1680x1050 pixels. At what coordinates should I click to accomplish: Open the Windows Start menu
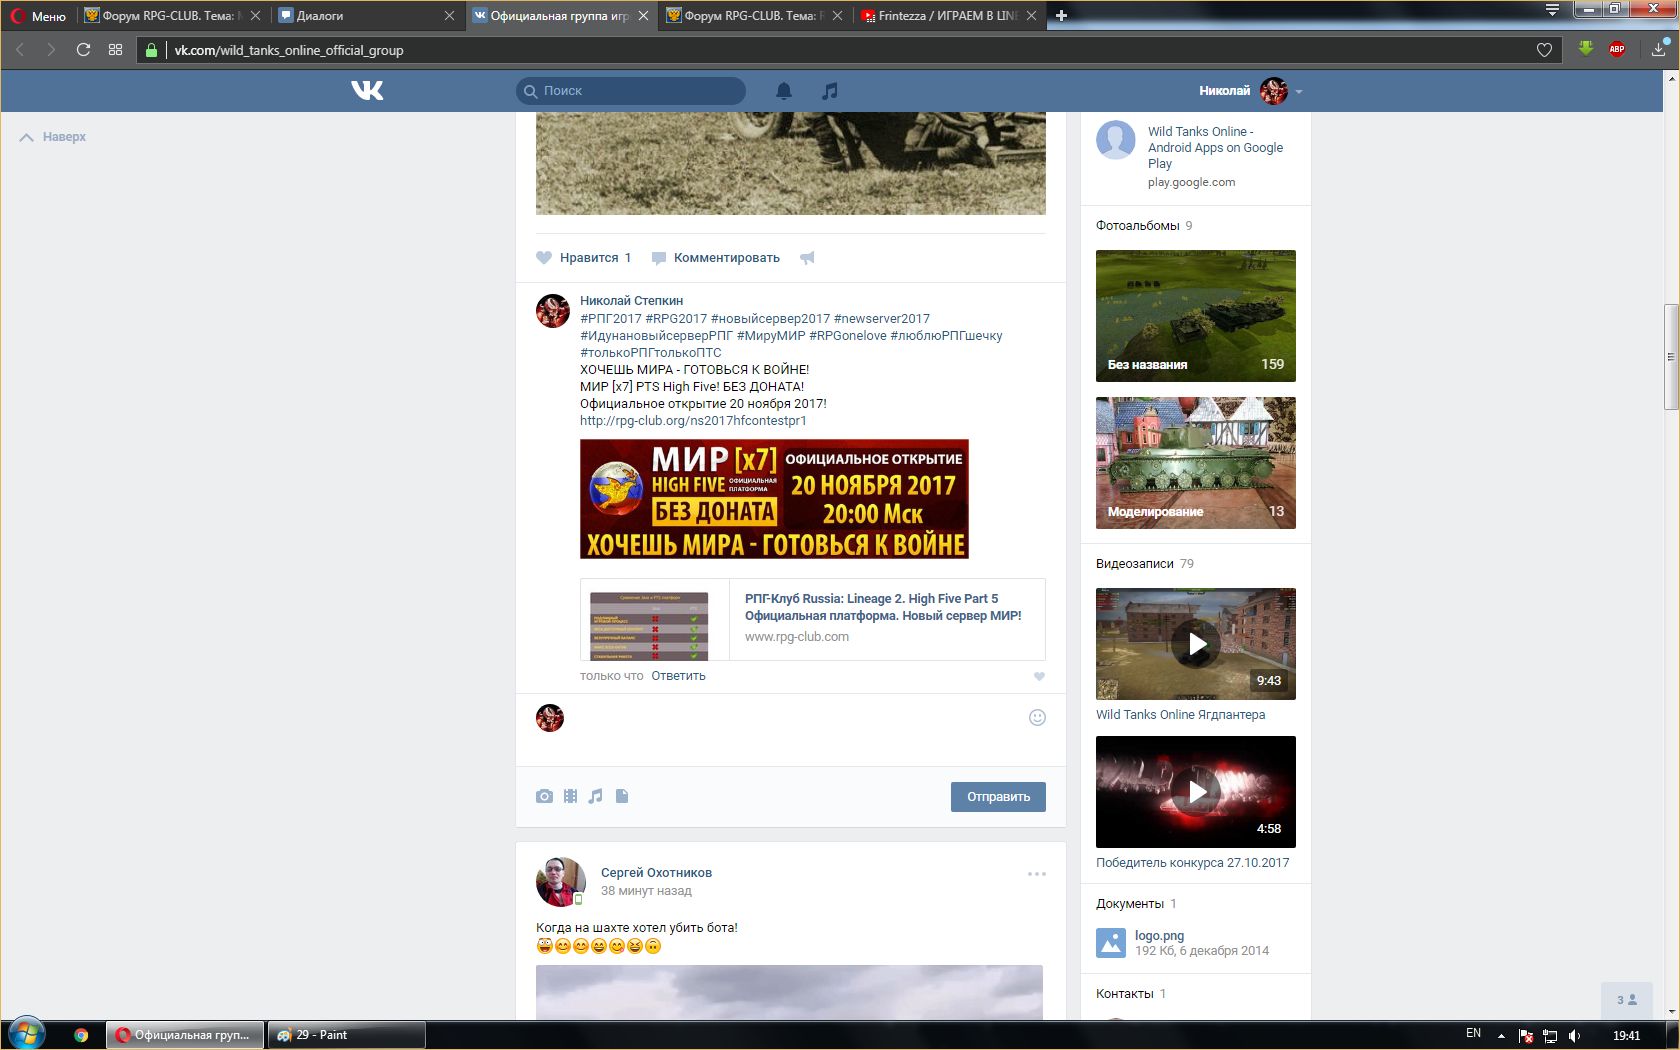pos(27,1034)
